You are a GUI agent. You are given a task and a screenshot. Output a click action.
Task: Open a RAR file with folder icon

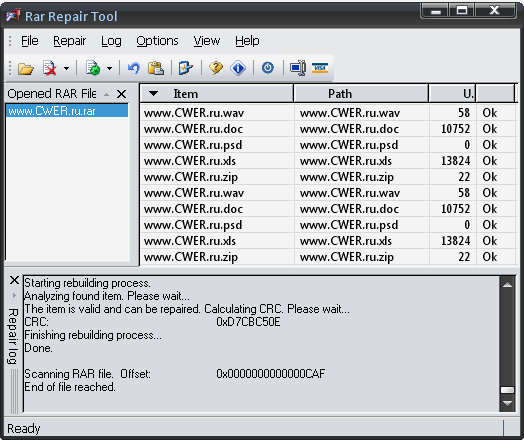point(26,68)
